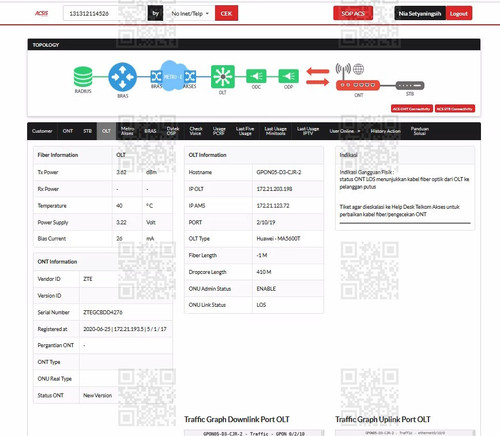Click the internet globe icon above ONT
The width and height of the screenshot is (500, 436).
(x=358, y=69)
